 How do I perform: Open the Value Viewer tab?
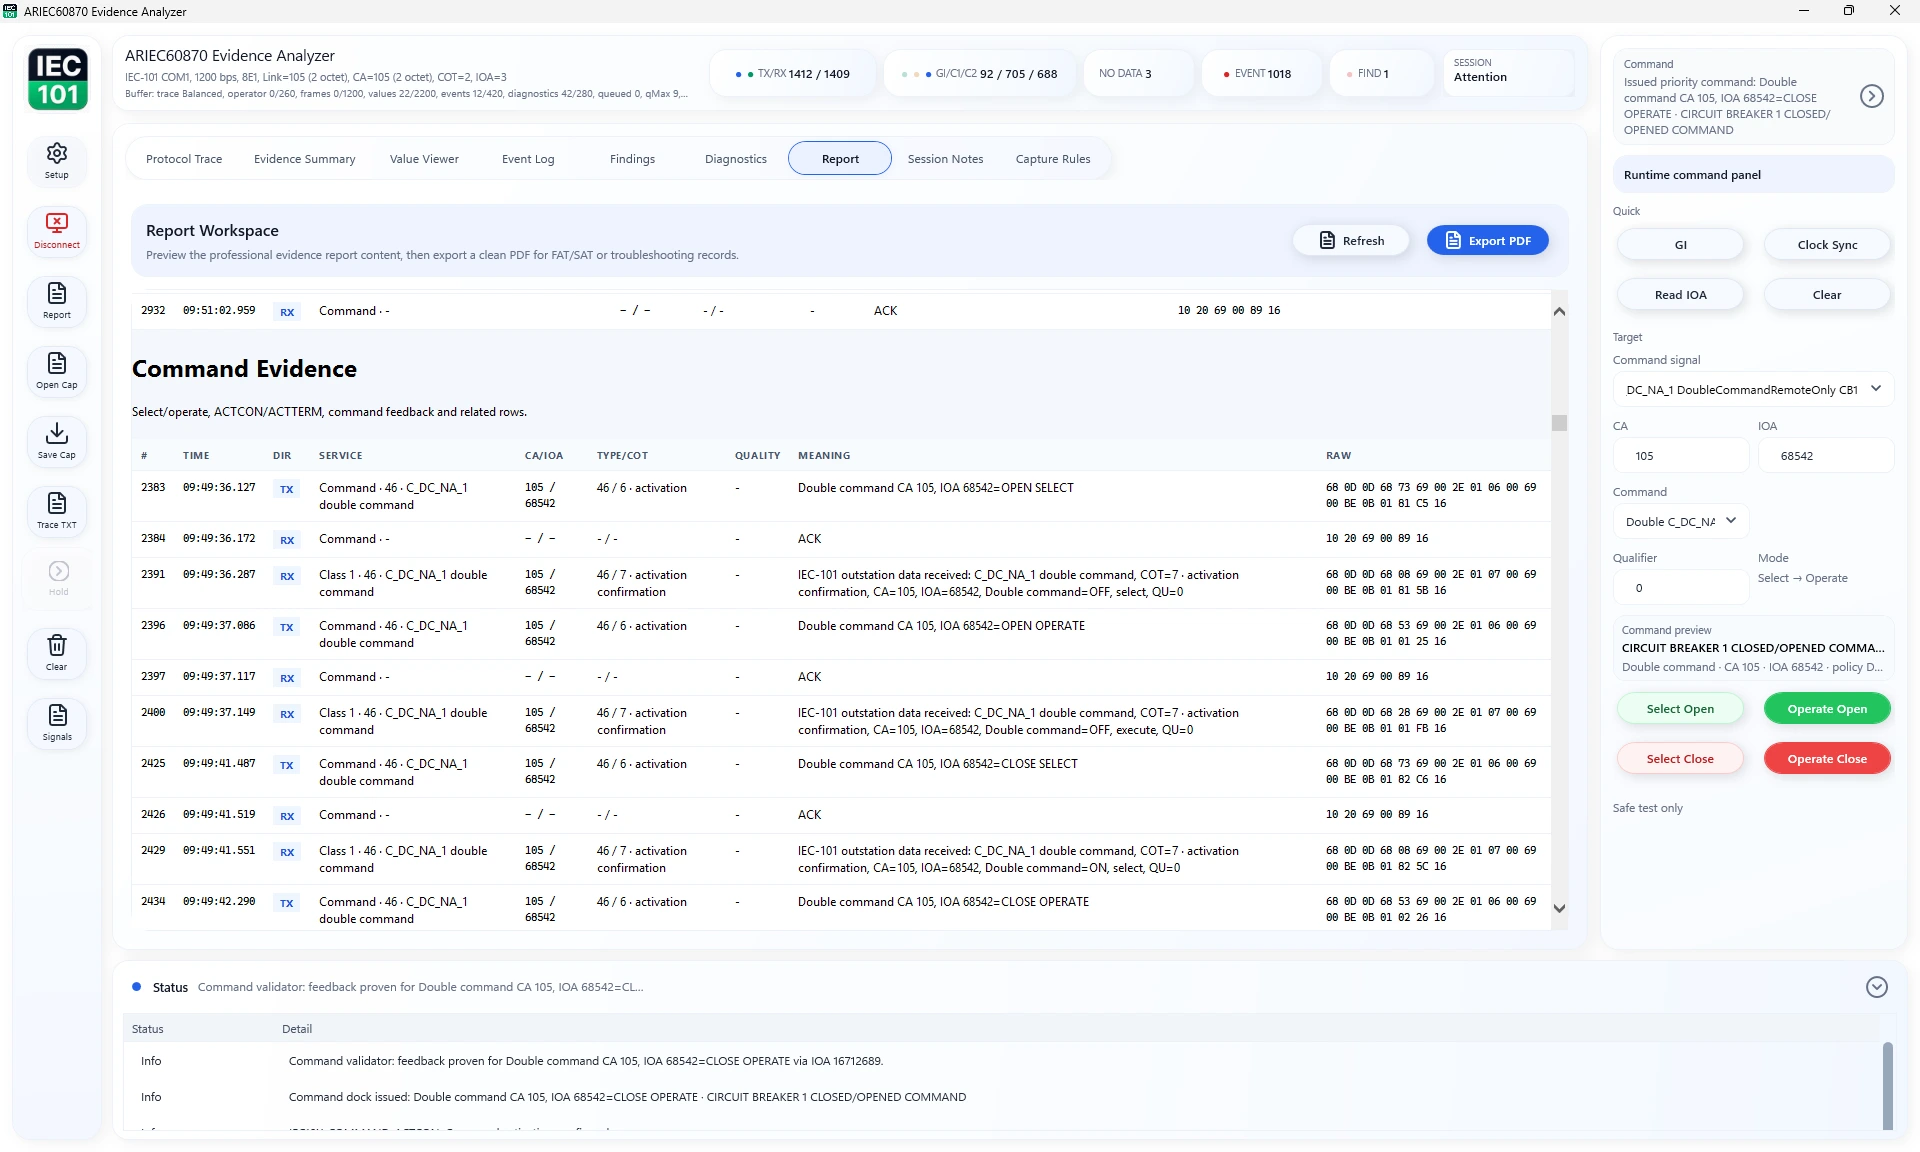click(x=424, y=159)
